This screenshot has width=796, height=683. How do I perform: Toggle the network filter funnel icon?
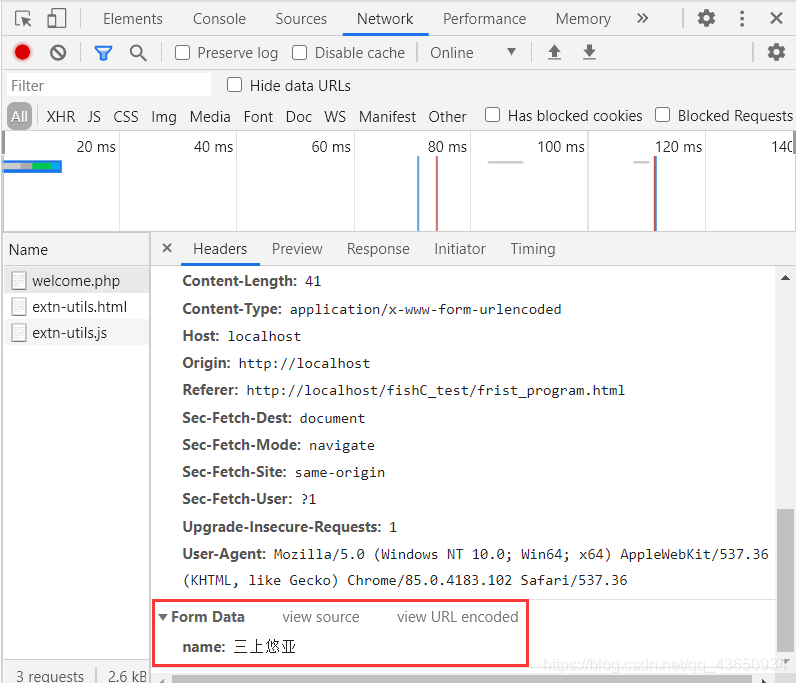tap(103, 52)
